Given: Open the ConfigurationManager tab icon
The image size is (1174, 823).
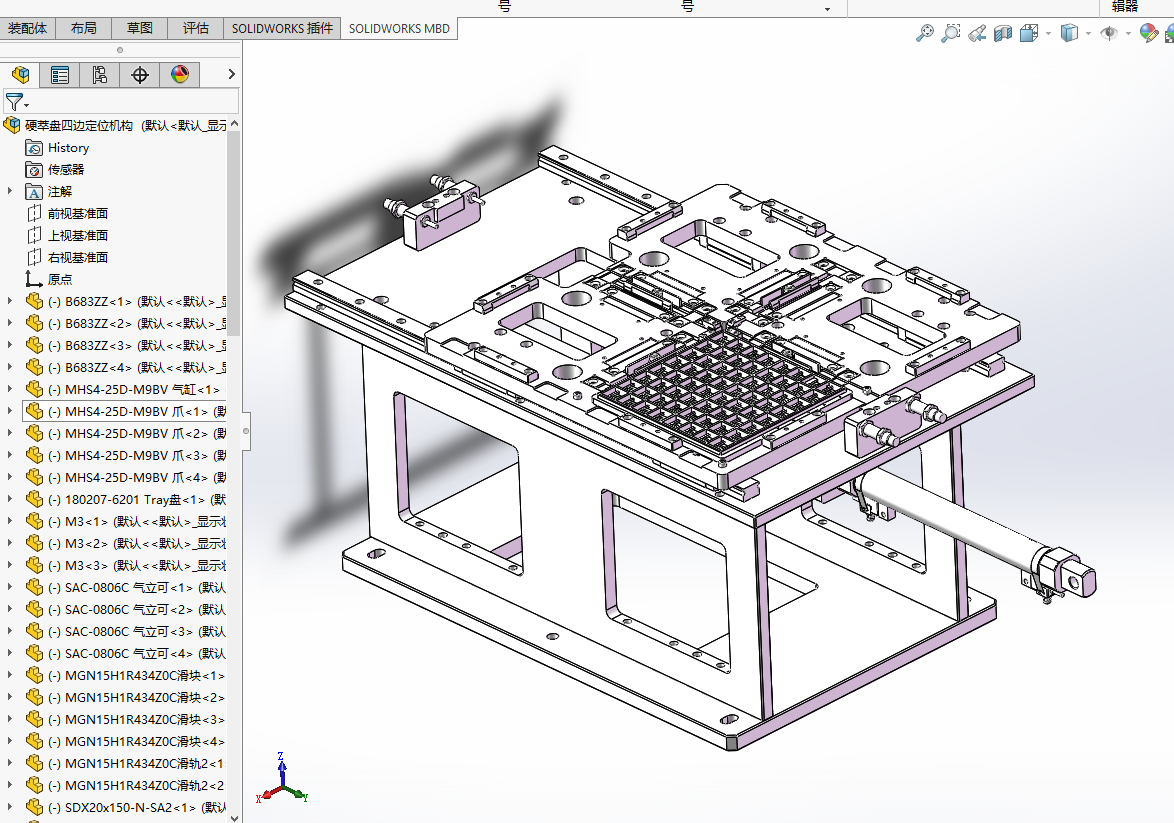Looking at the screenshot, I should (100, 75).
